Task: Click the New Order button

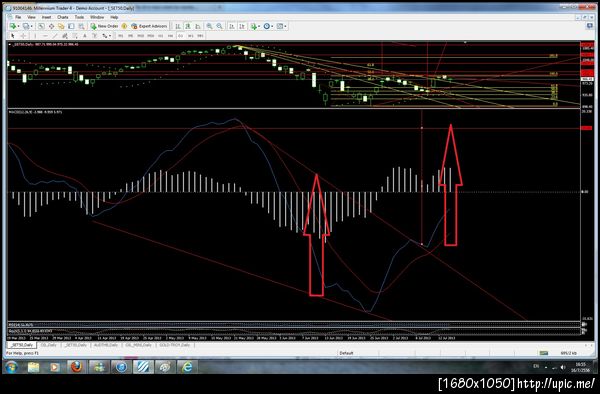Action: coord(104,26)
